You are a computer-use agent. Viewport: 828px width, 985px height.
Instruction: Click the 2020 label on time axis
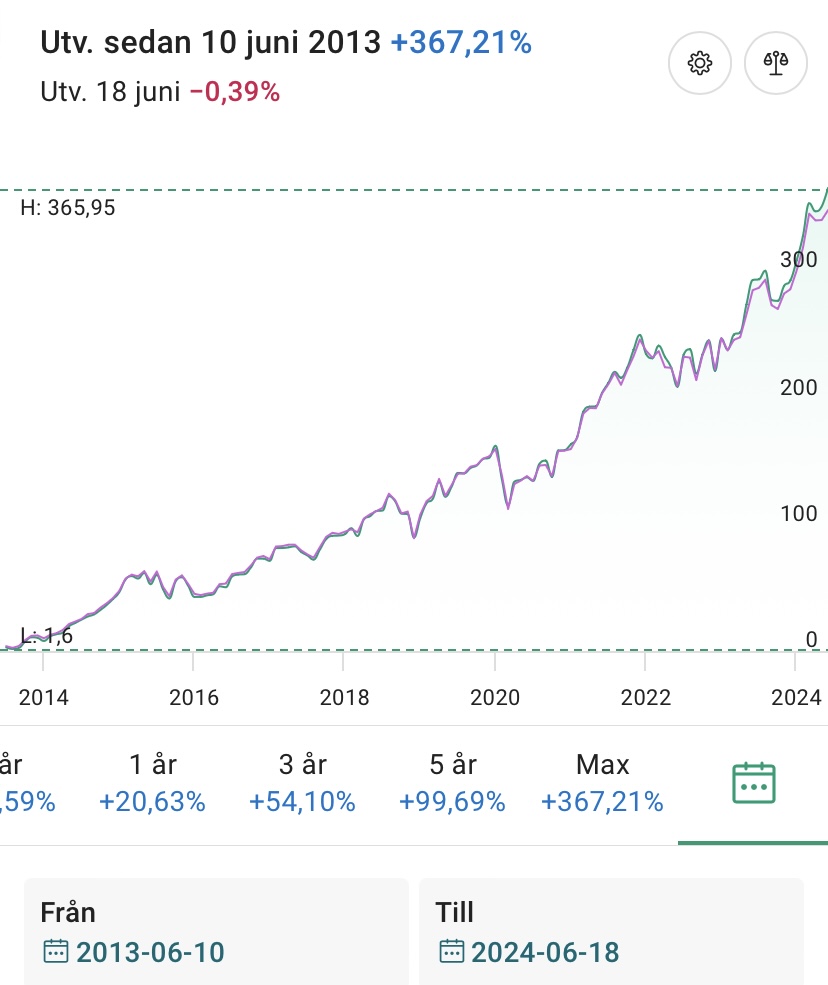click(495, 697)
